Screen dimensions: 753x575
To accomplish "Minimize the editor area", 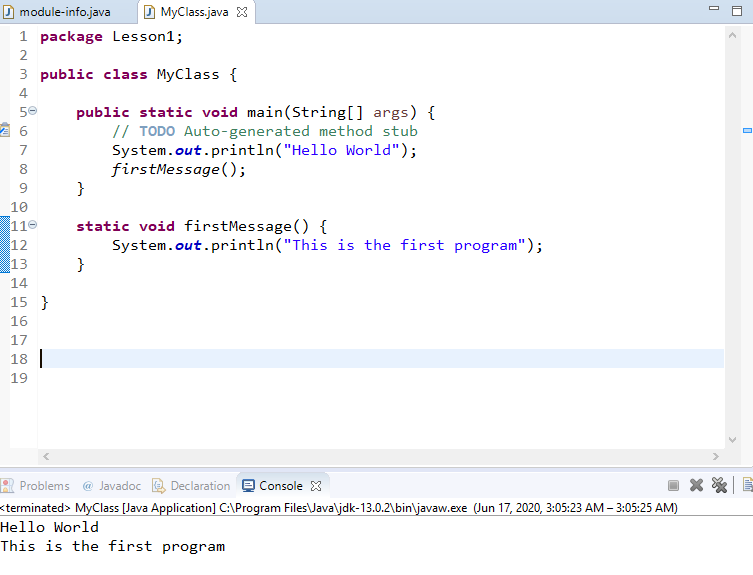I will click(x=714, y=9).
